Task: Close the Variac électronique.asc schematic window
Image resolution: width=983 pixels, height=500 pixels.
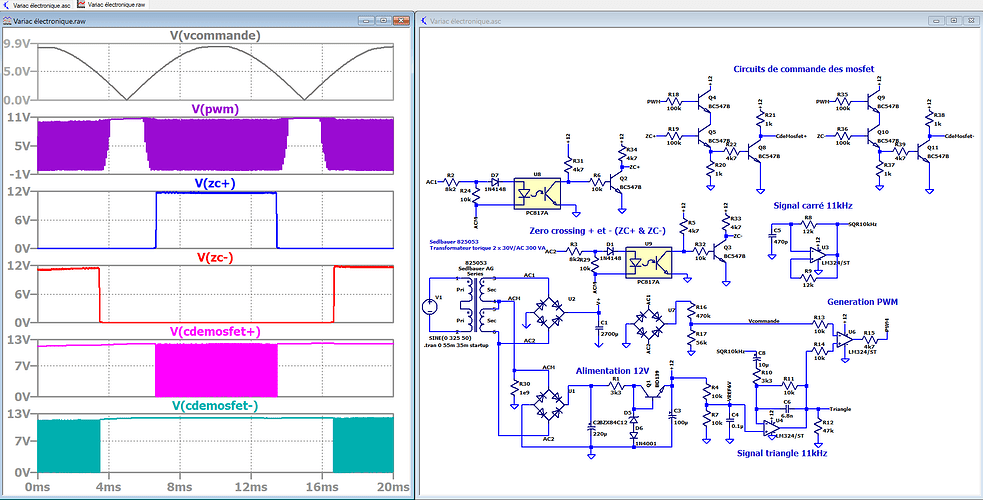Action: point(969,21)
